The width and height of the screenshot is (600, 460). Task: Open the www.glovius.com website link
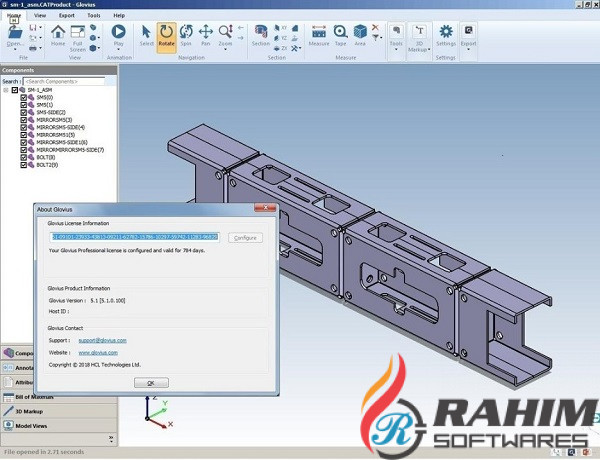tap(98, 352)
